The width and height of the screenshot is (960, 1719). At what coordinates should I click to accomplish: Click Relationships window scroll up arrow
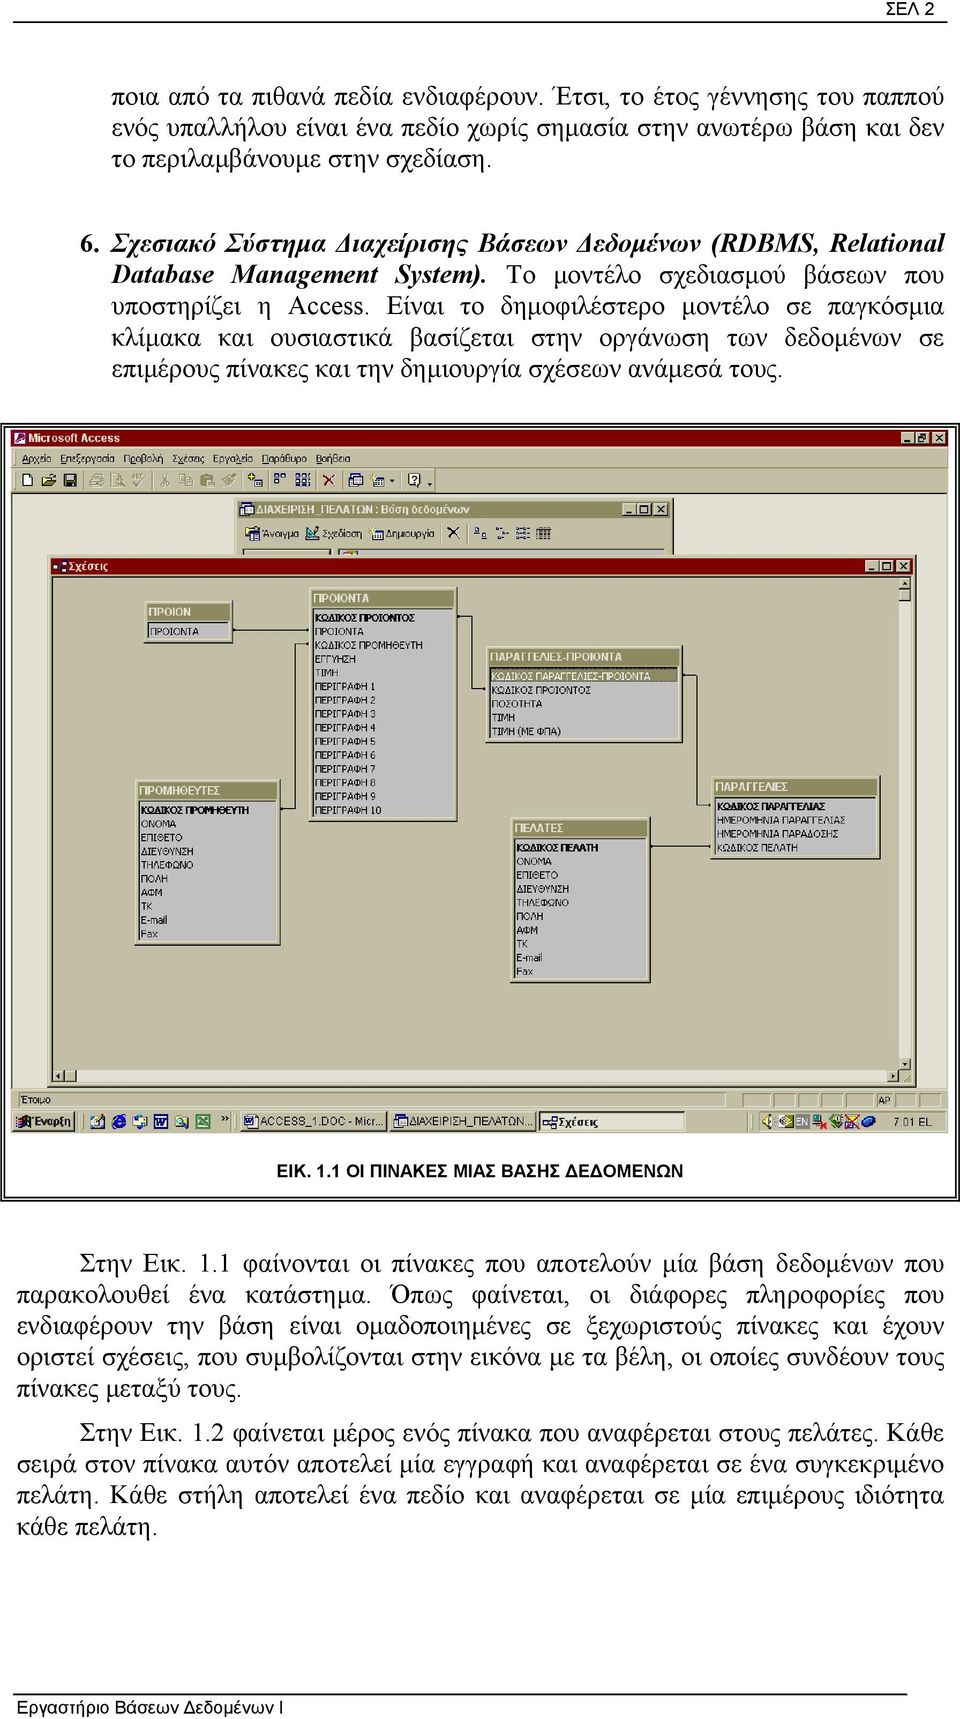click(905, 585)
